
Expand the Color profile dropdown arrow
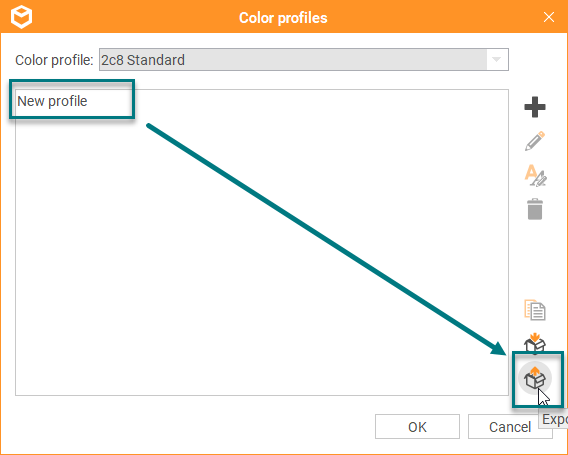tap(496, 59)
